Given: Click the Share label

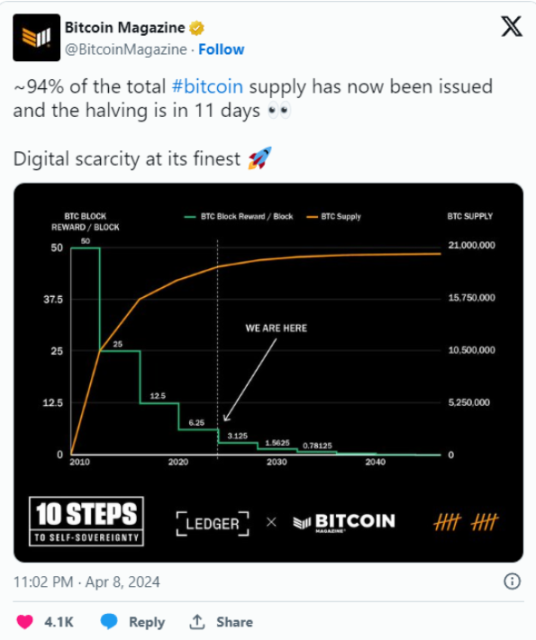Looking at the screenshot, I should 235,622.
